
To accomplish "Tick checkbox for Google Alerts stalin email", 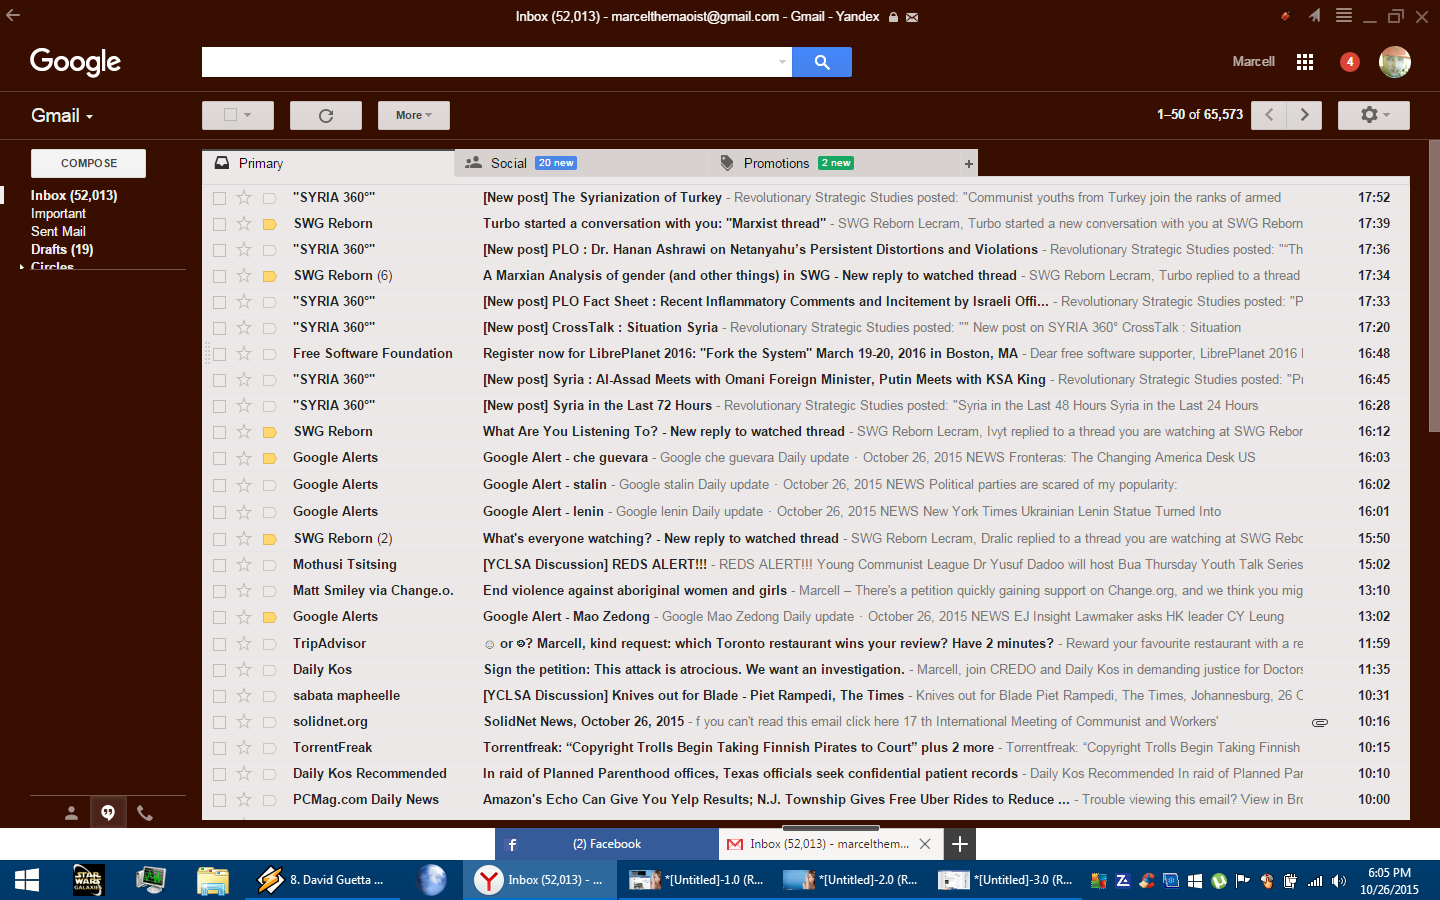I will [x=219, y=485].
